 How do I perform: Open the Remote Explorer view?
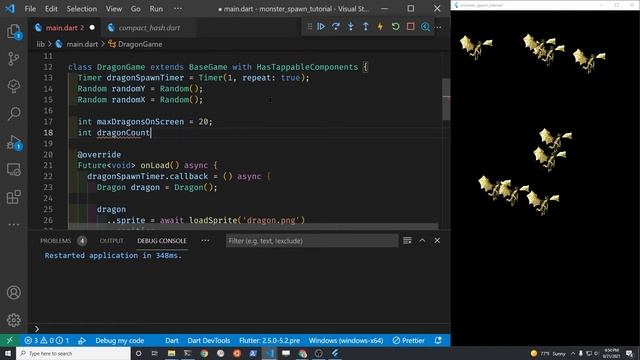click(14, 169)
